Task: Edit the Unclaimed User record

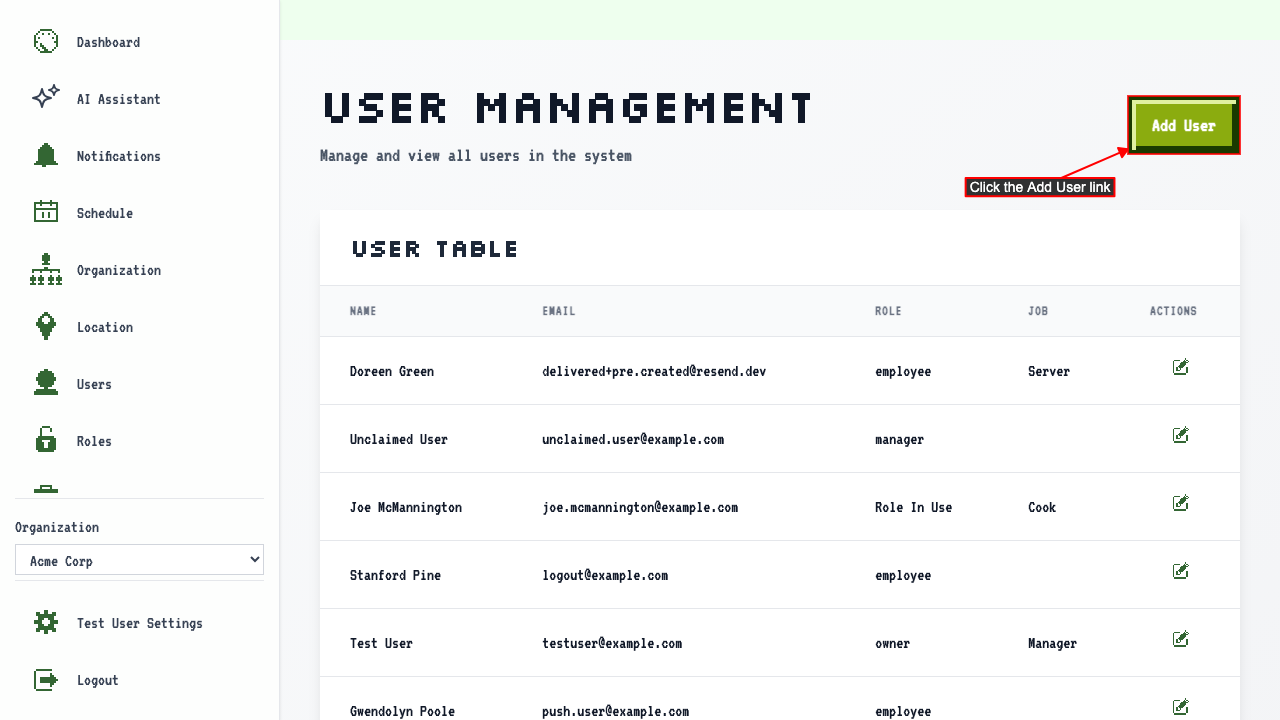Action: point(1181,436)
